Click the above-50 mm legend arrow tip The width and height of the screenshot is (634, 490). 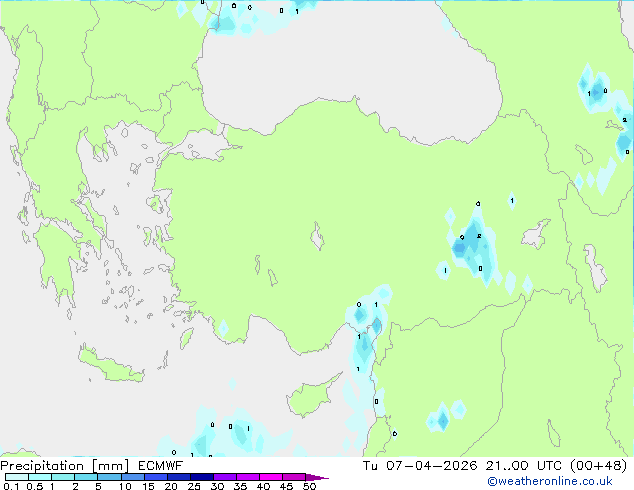[317, 477]
